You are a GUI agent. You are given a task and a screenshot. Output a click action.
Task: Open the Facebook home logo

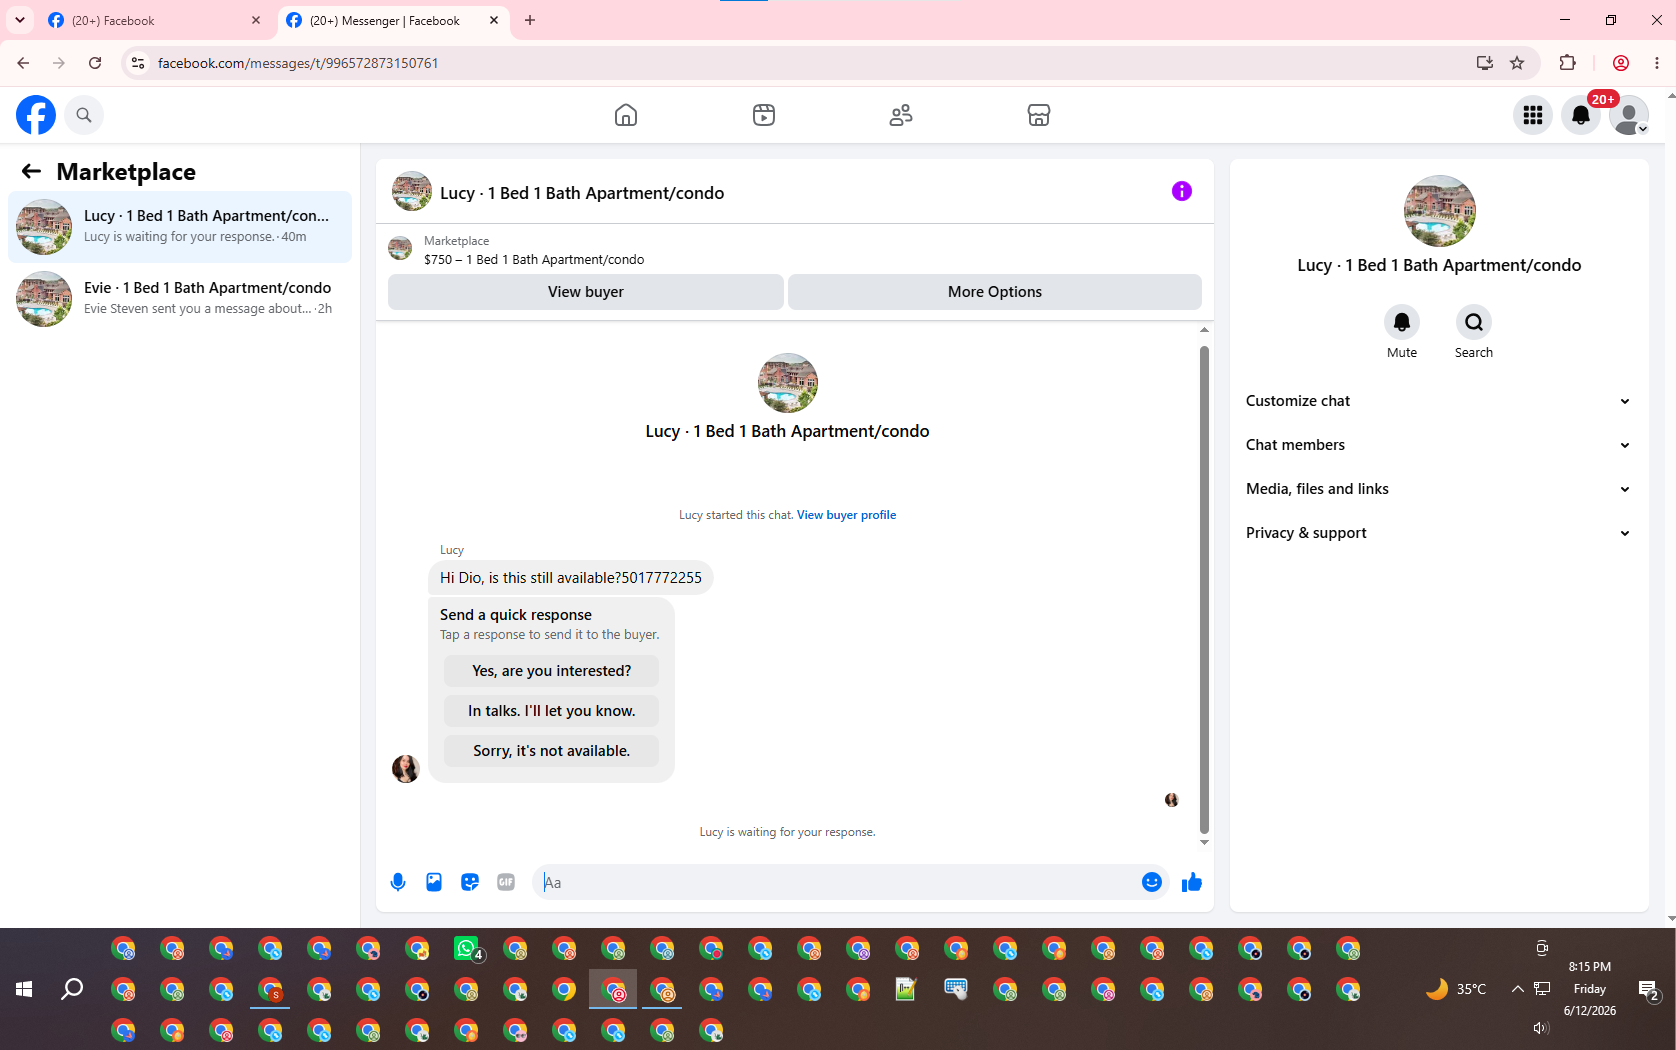(x=36, y=115)
